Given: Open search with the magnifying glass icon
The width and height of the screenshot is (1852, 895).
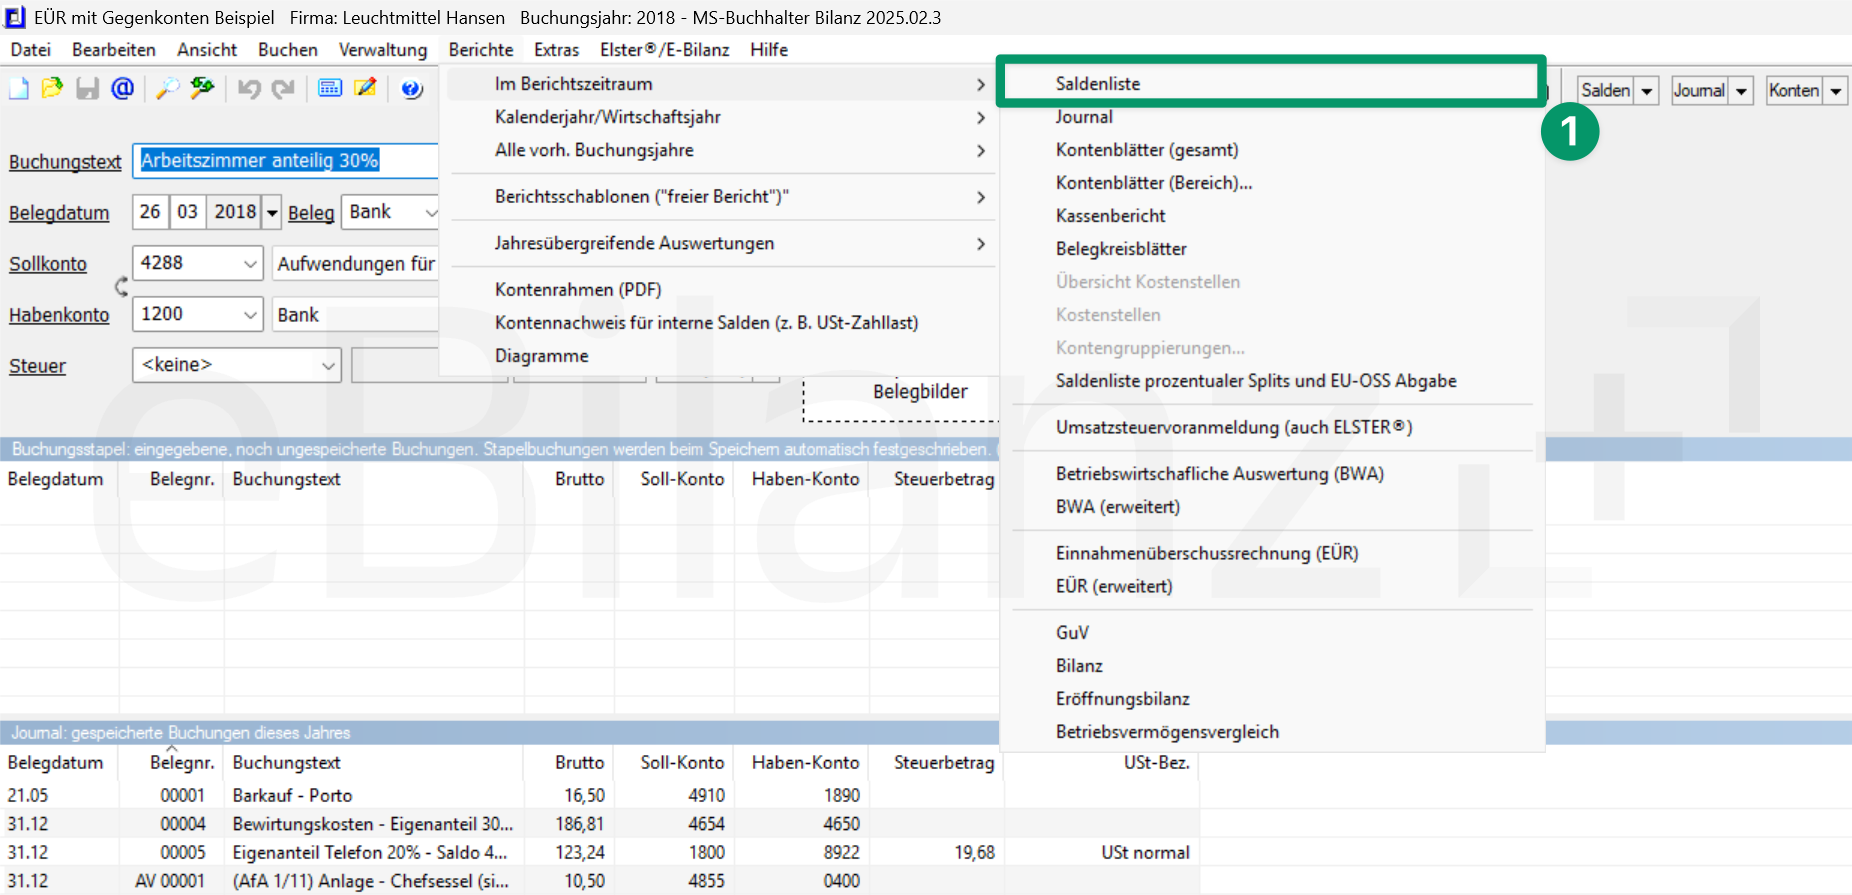Looking at the screenshot, I should [167, 89].
